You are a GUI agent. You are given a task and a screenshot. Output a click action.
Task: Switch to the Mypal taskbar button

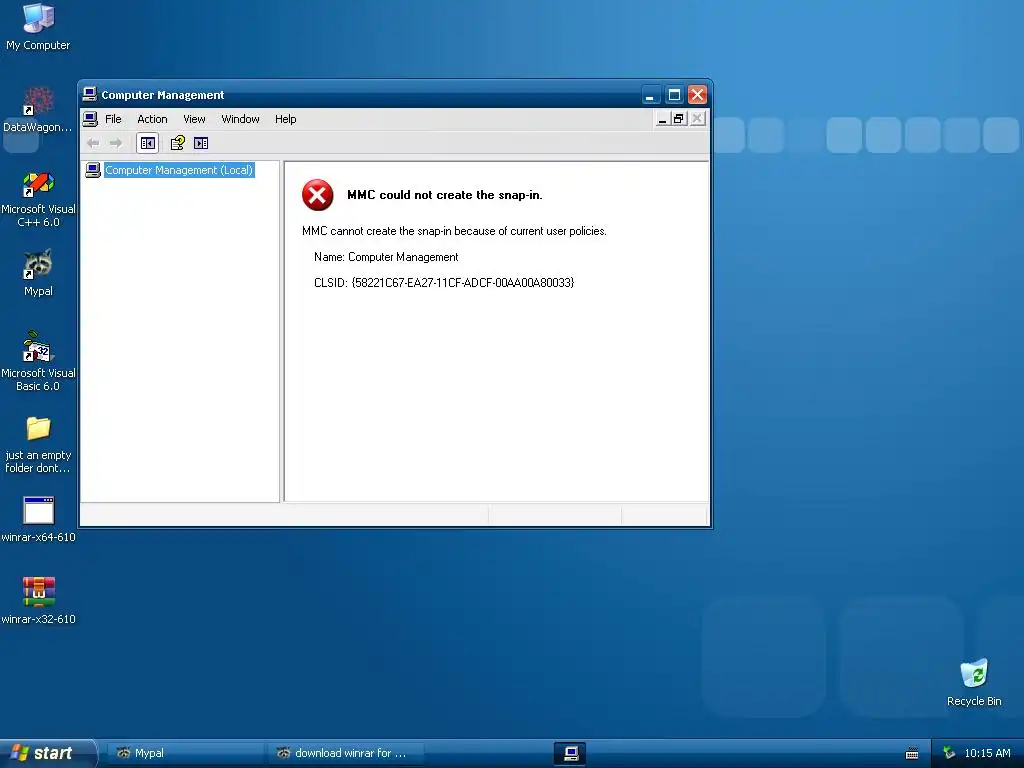click(185, 753)
